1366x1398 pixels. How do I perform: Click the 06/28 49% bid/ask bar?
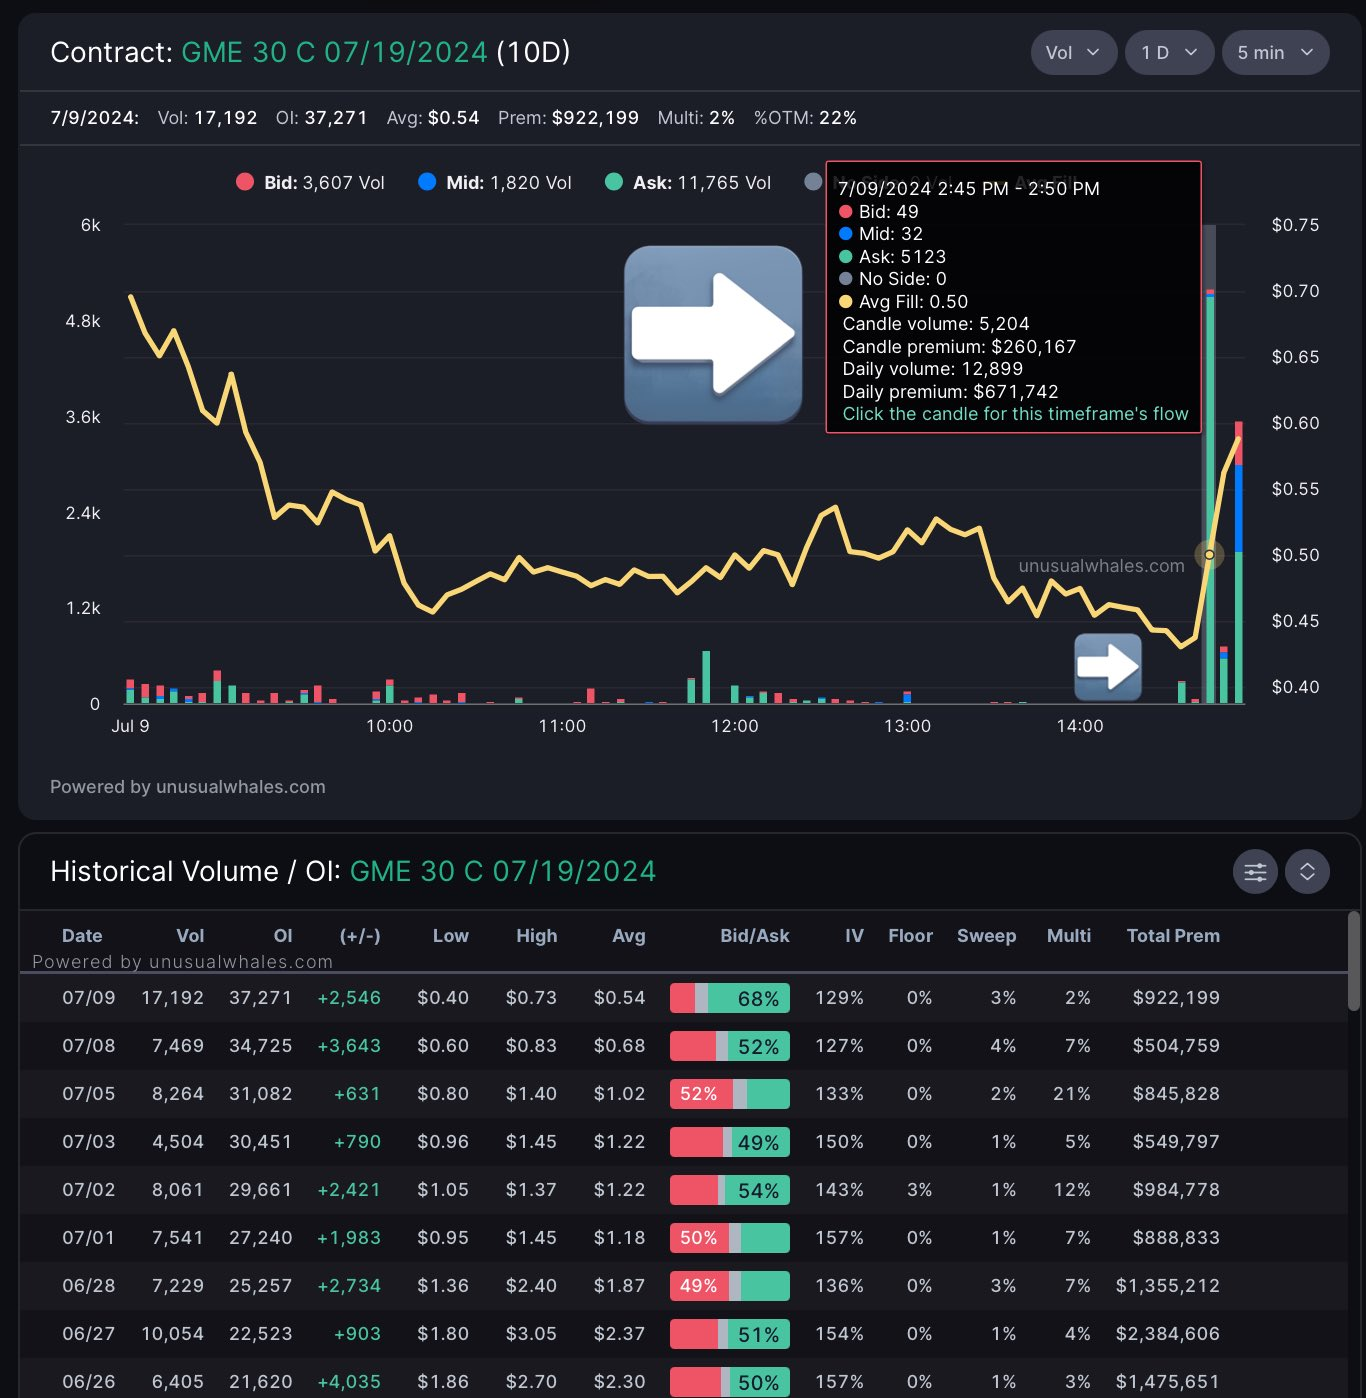point(730,1286)
